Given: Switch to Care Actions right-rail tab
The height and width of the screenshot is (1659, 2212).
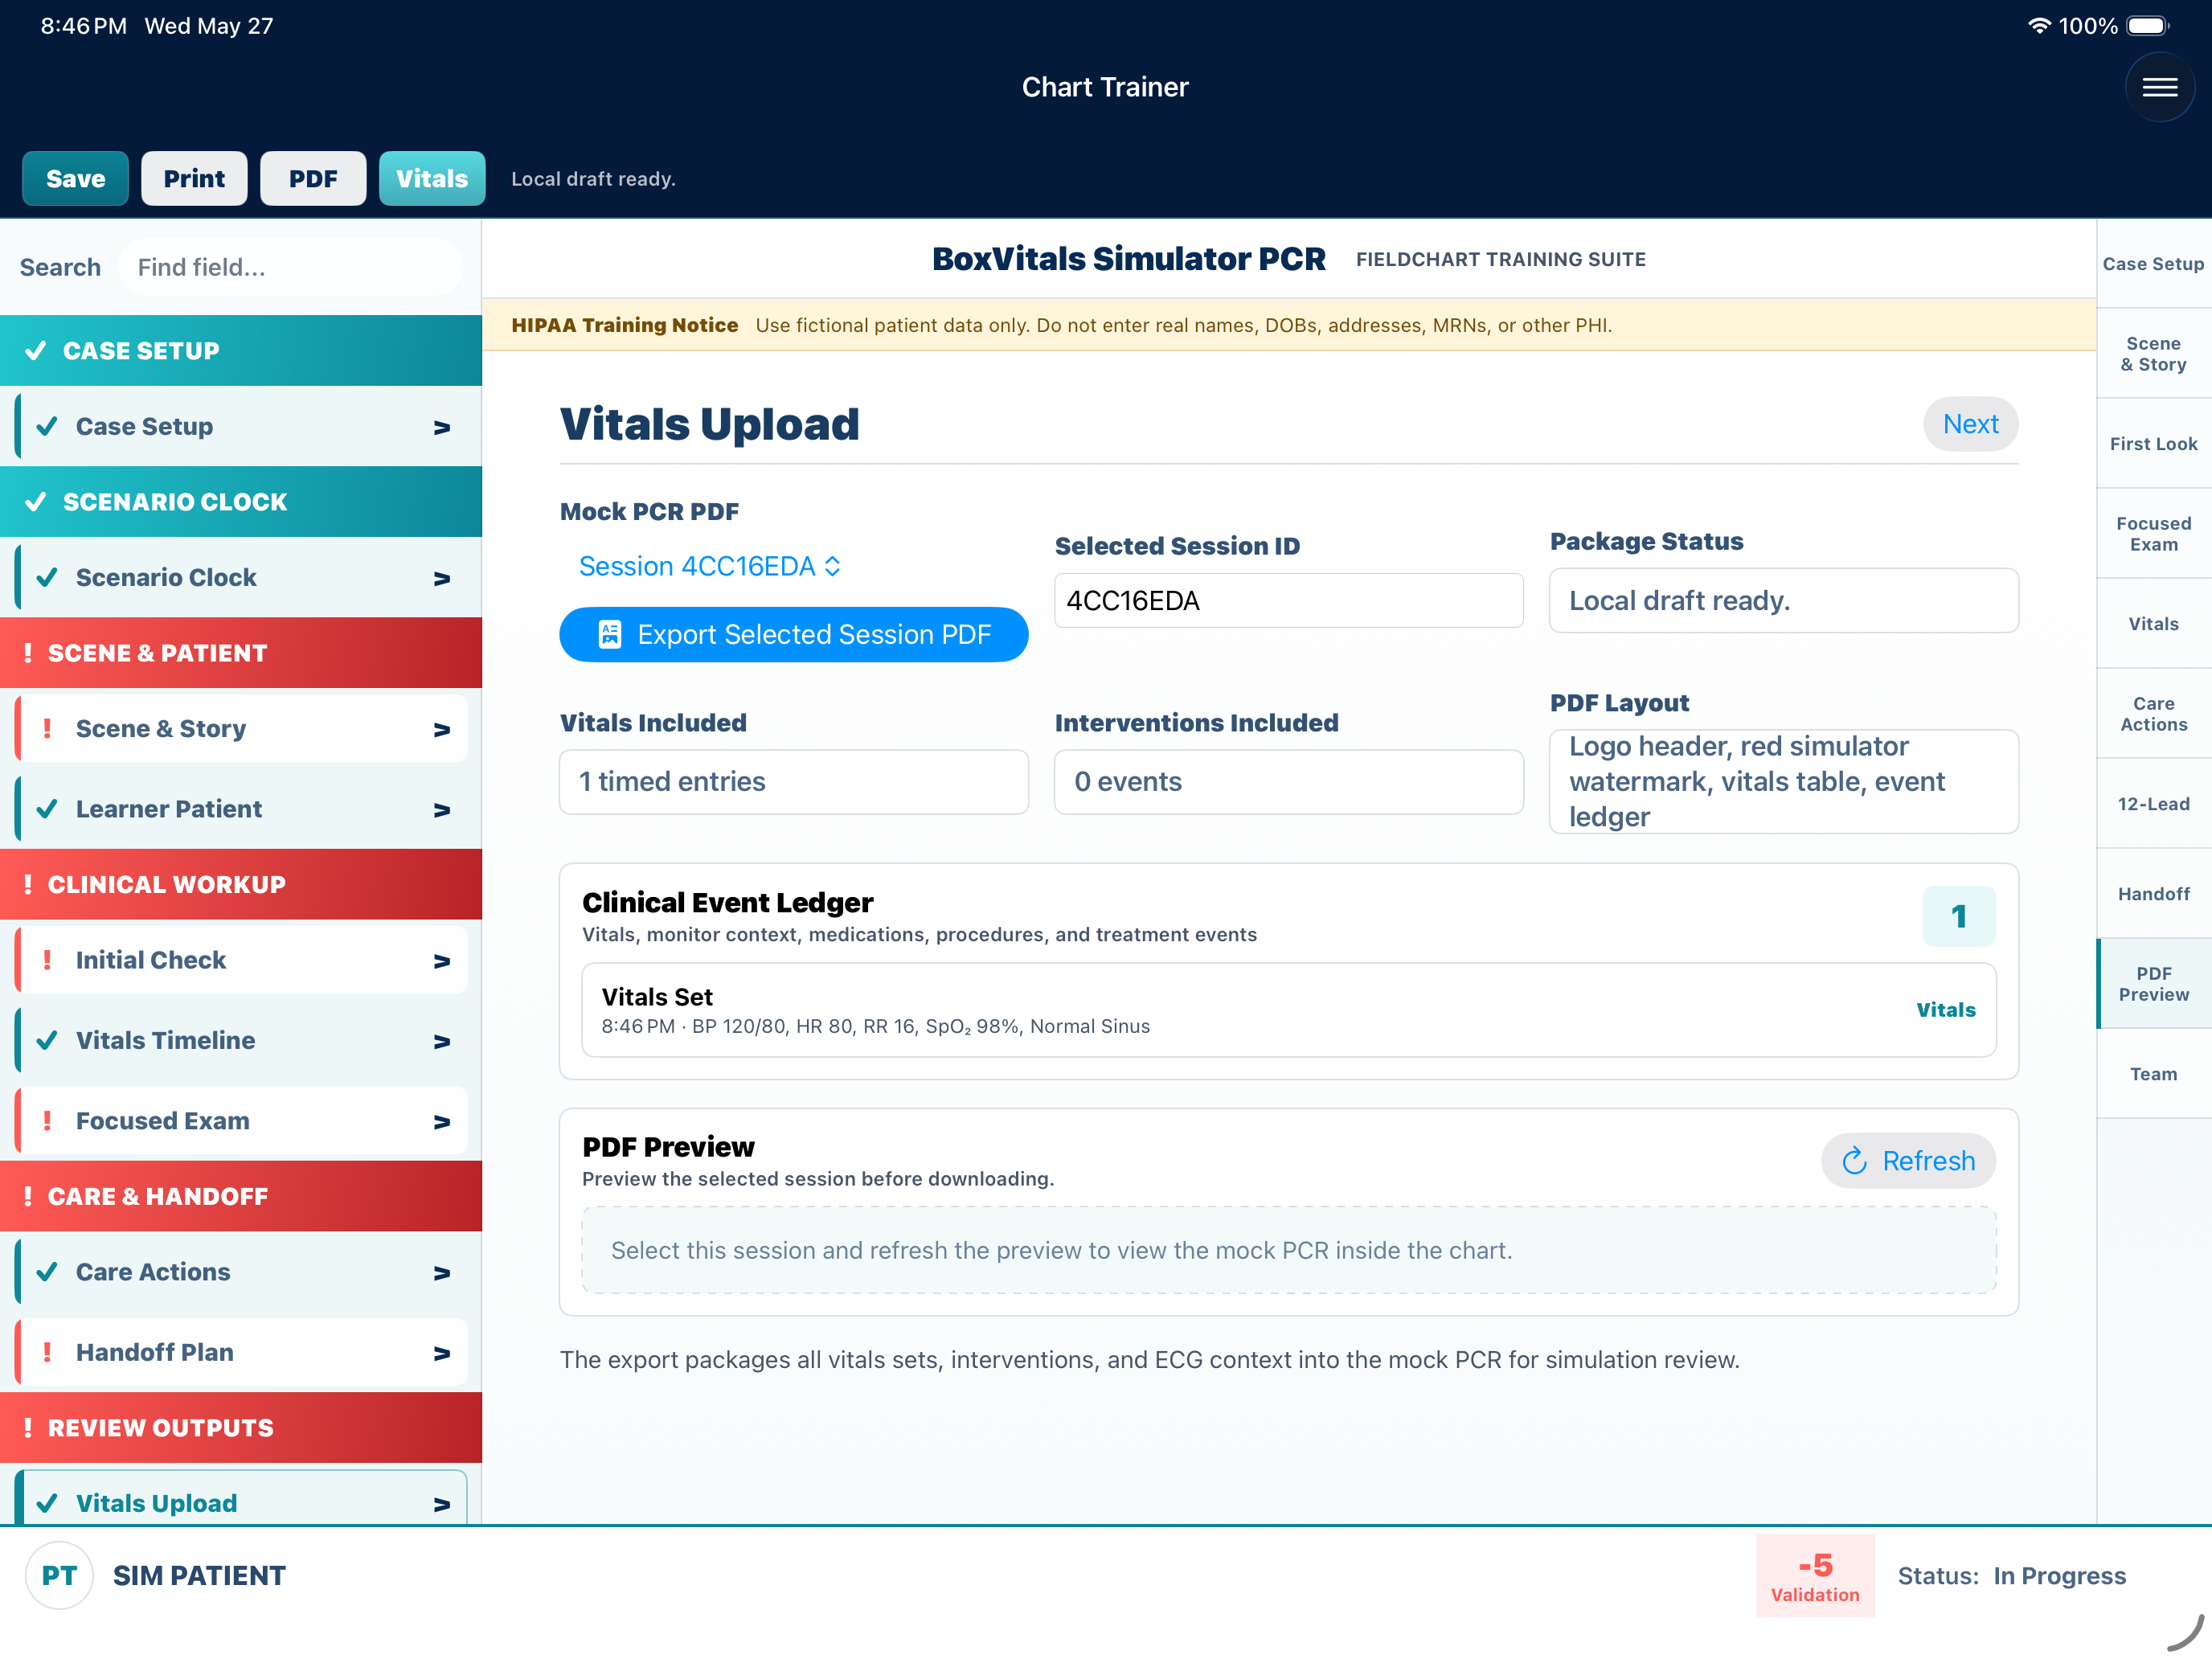Looking at the screenshot, I should 2153,713.
